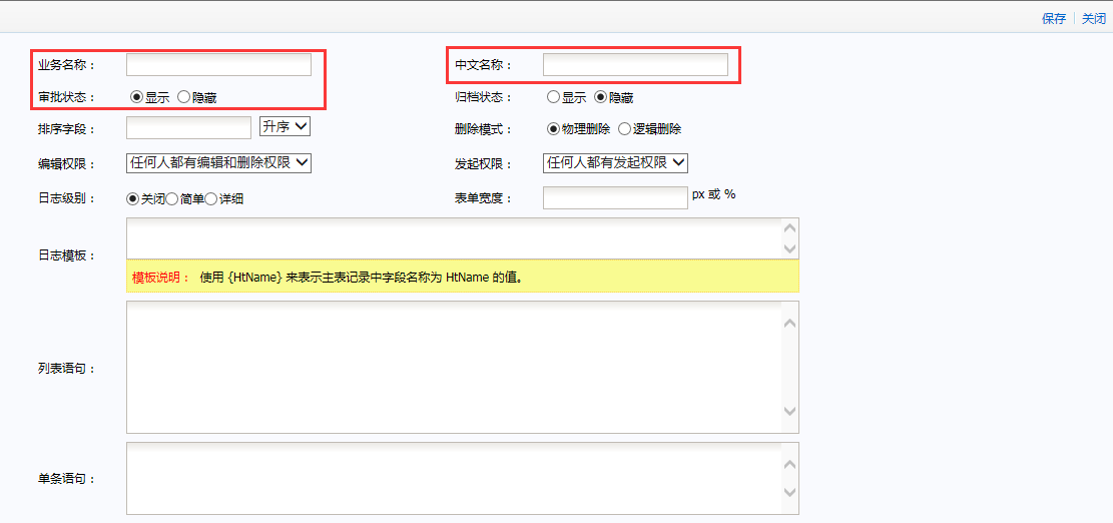This screenshot has height=523, width=1113.
Task: Click the 业务名称 label
Action: click(x=66, y=65)
